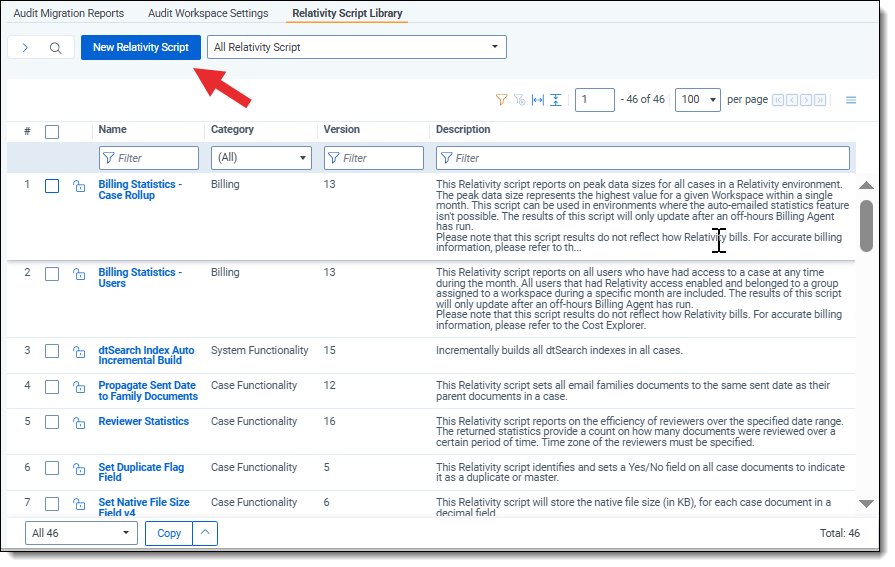This screenshot has width=895, height=567.
Task: Open the grid settings hamburger menu
Action: (x=851, y=100)
